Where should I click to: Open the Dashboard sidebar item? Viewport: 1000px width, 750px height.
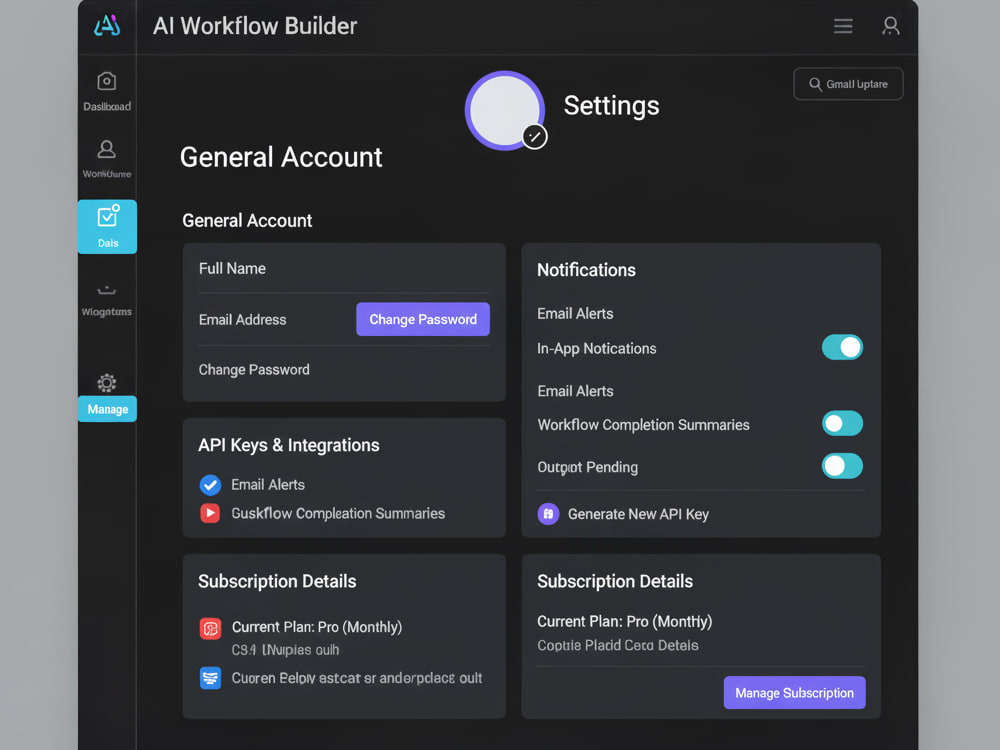point(107,92)
